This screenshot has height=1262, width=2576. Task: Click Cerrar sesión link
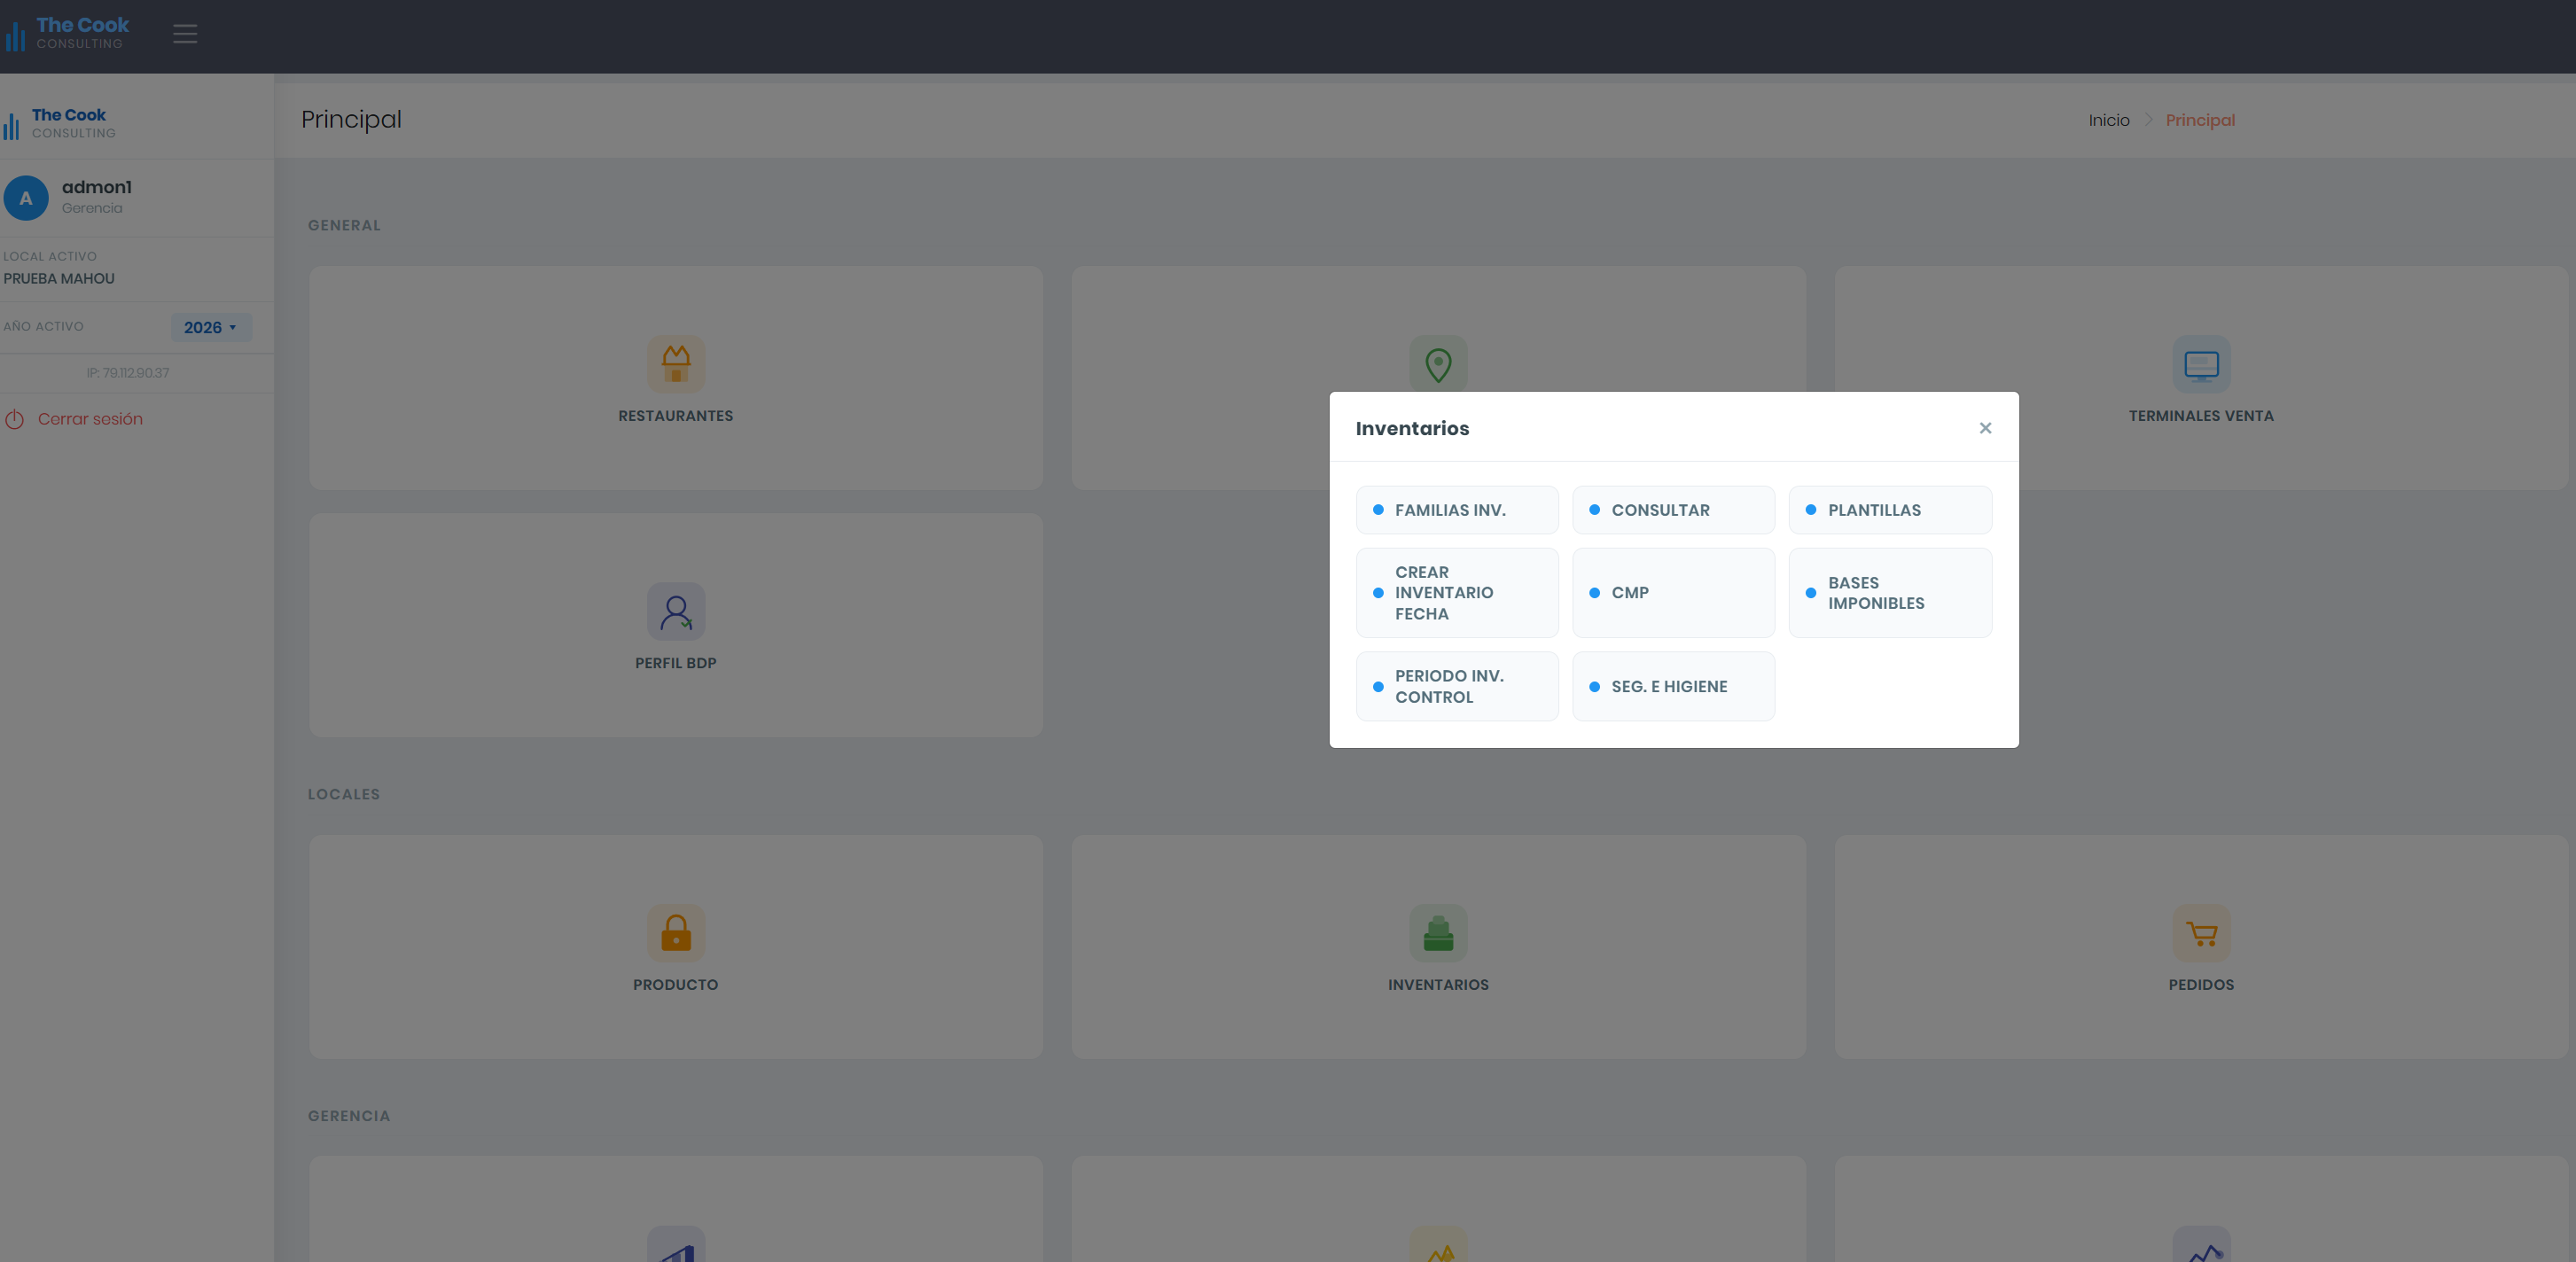(x=90, y=419)
